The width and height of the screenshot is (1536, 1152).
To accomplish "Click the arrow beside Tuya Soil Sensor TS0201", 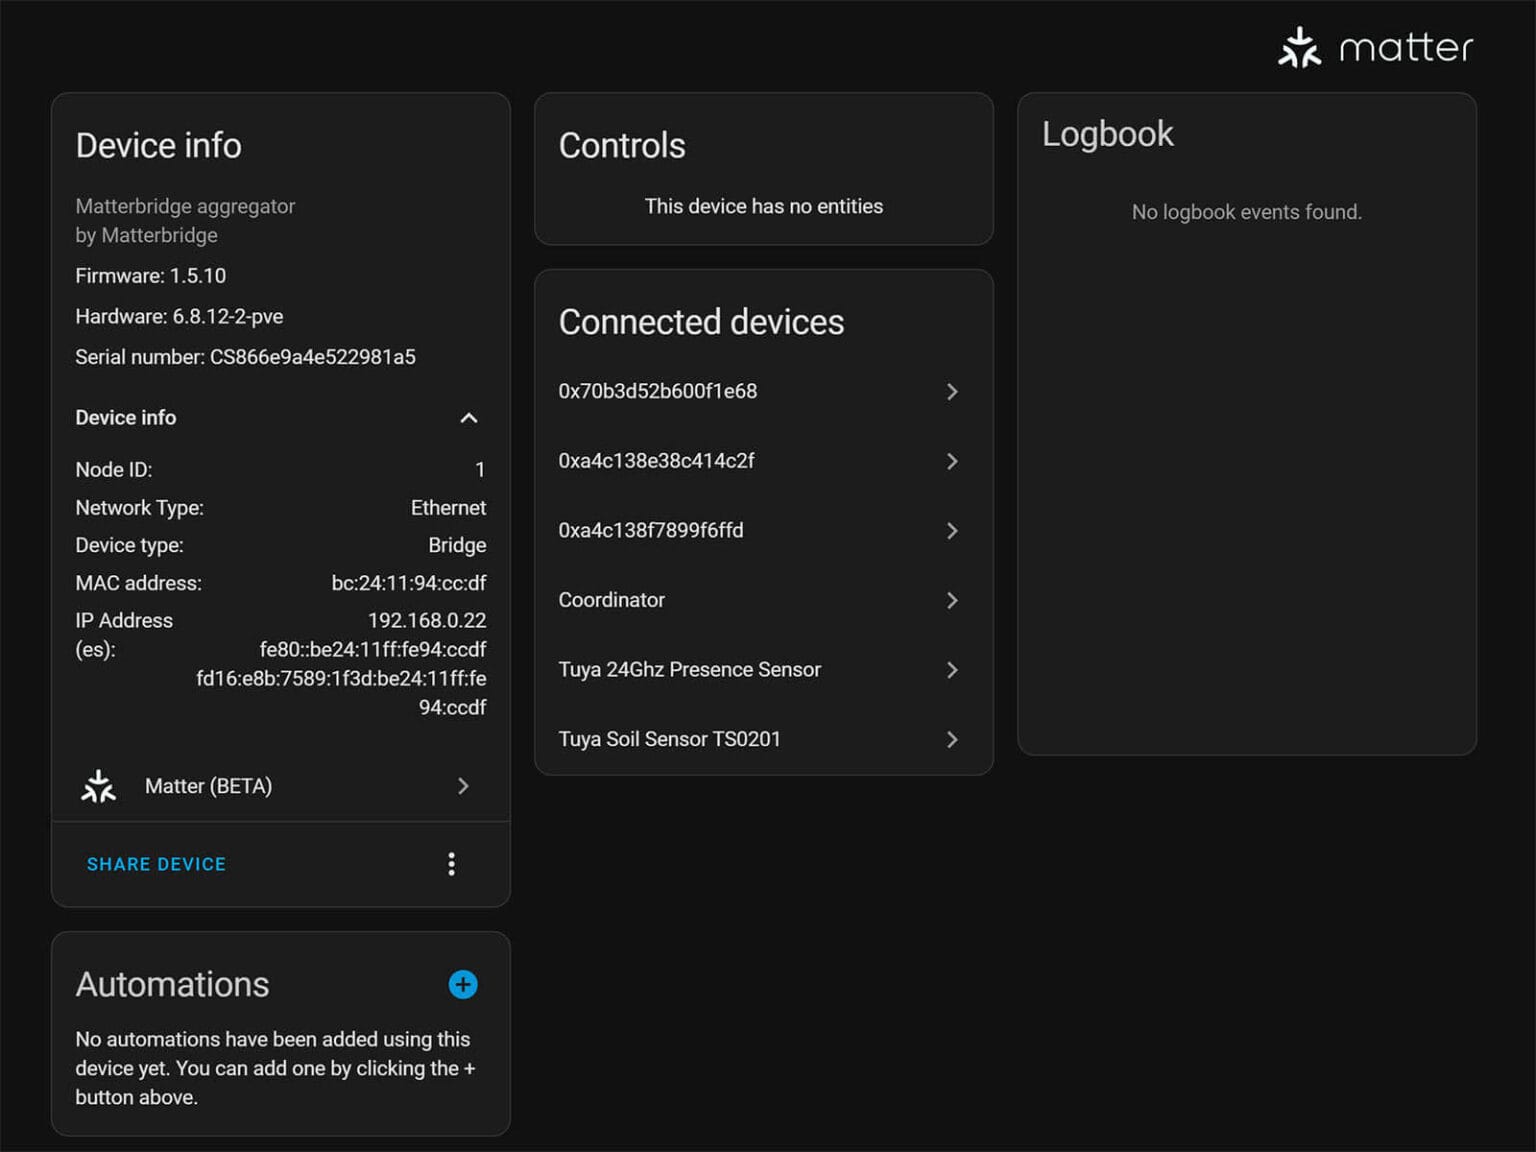I will click(952, 739).
